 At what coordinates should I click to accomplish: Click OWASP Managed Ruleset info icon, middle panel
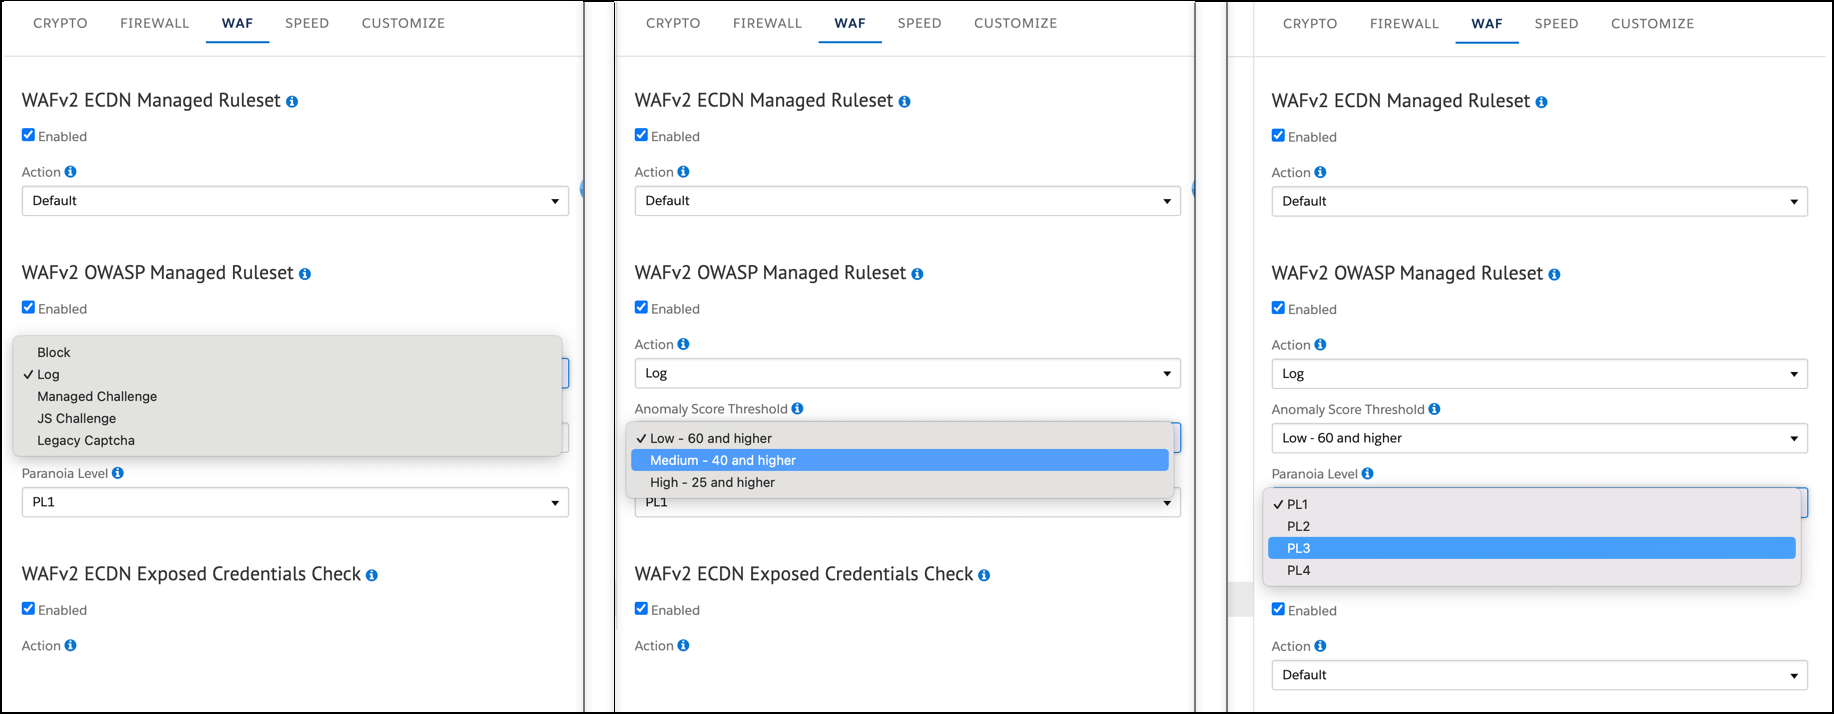(917, 274)
